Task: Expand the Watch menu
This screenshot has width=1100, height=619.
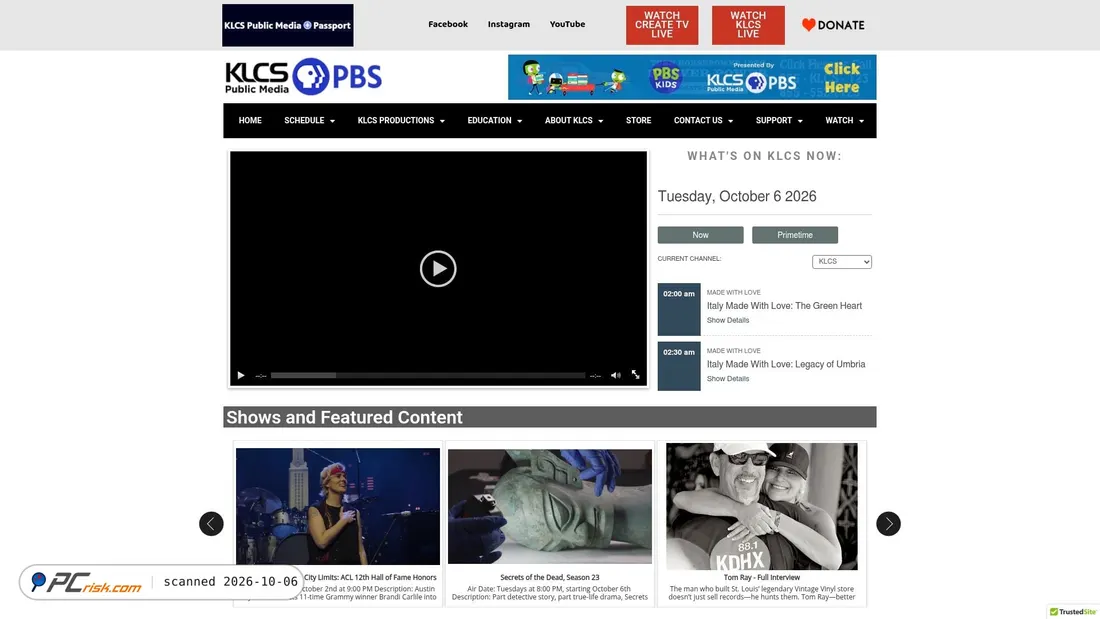Action: [844, 121]
